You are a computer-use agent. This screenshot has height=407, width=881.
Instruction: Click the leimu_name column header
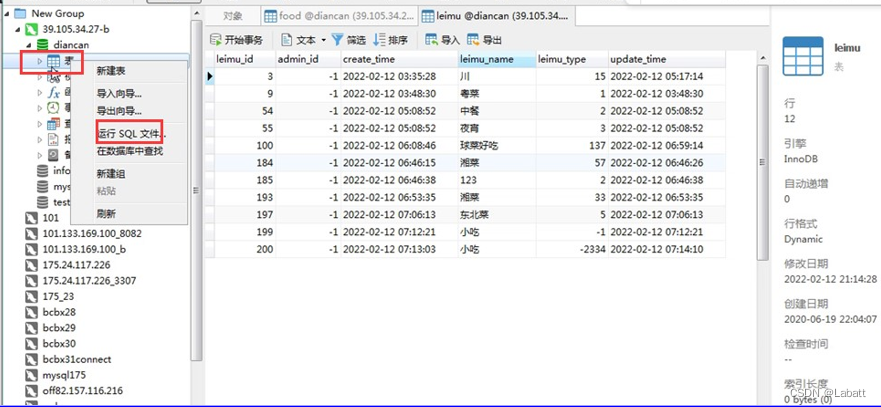tap(497, 59)
